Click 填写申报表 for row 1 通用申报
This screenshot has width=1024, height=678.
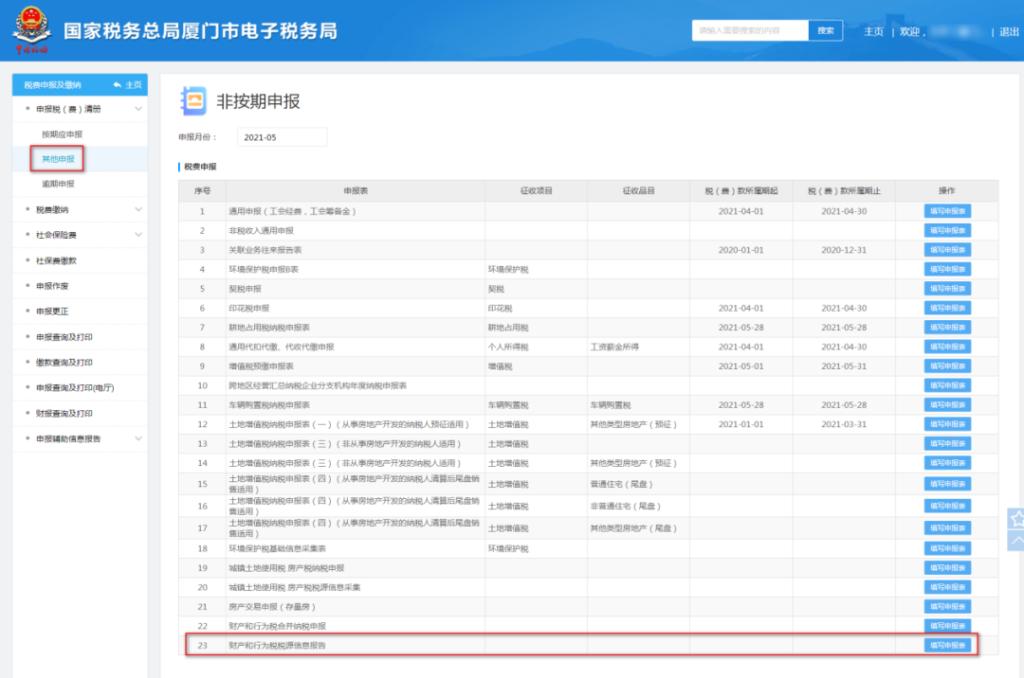click(946, 211)
